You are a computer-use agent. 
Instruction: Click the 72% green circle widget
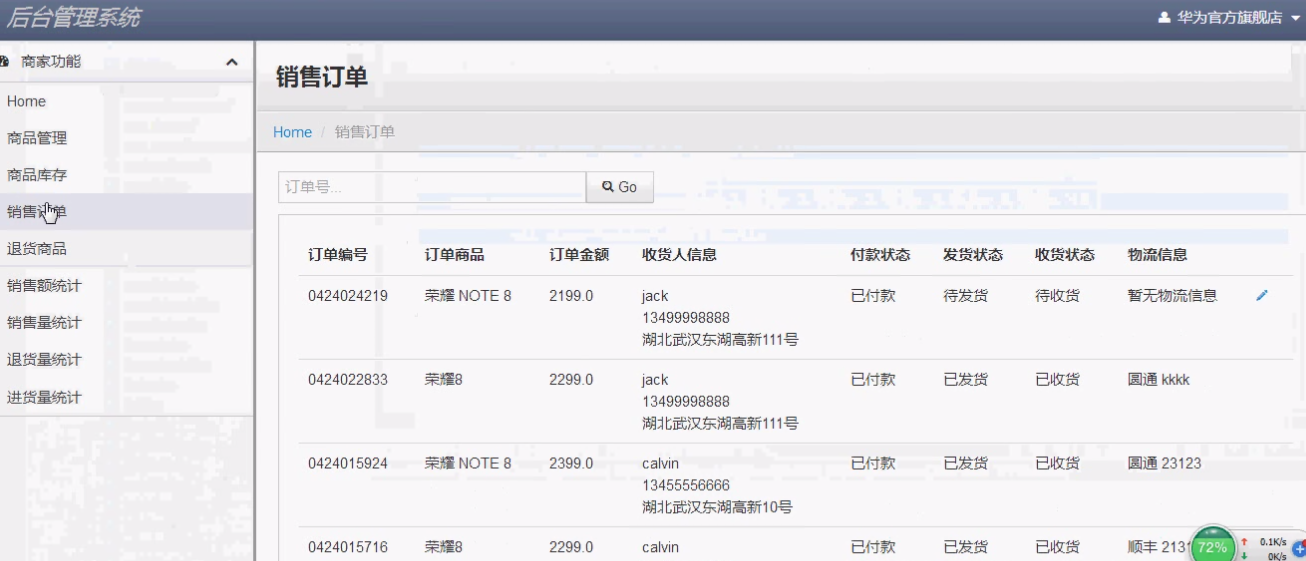tap(1212, 546)
